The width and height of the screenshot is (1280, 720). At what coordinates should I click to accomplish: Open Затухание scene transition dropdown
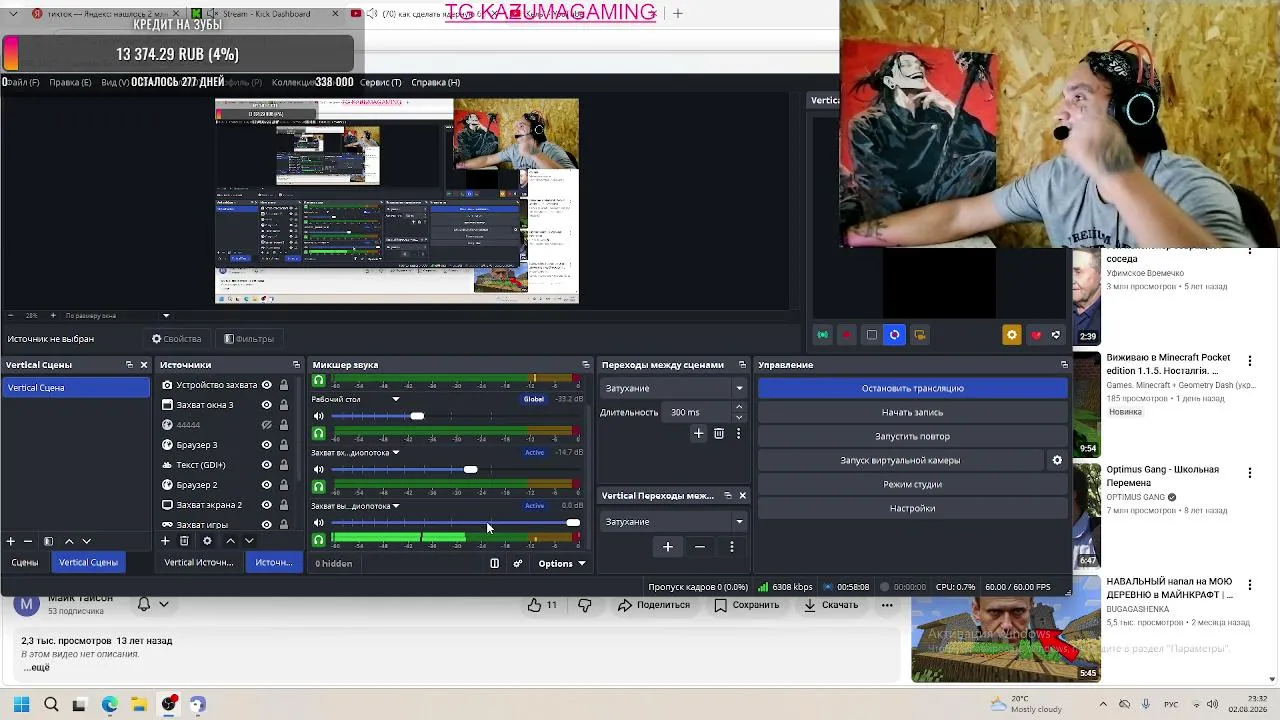point(674,388)
